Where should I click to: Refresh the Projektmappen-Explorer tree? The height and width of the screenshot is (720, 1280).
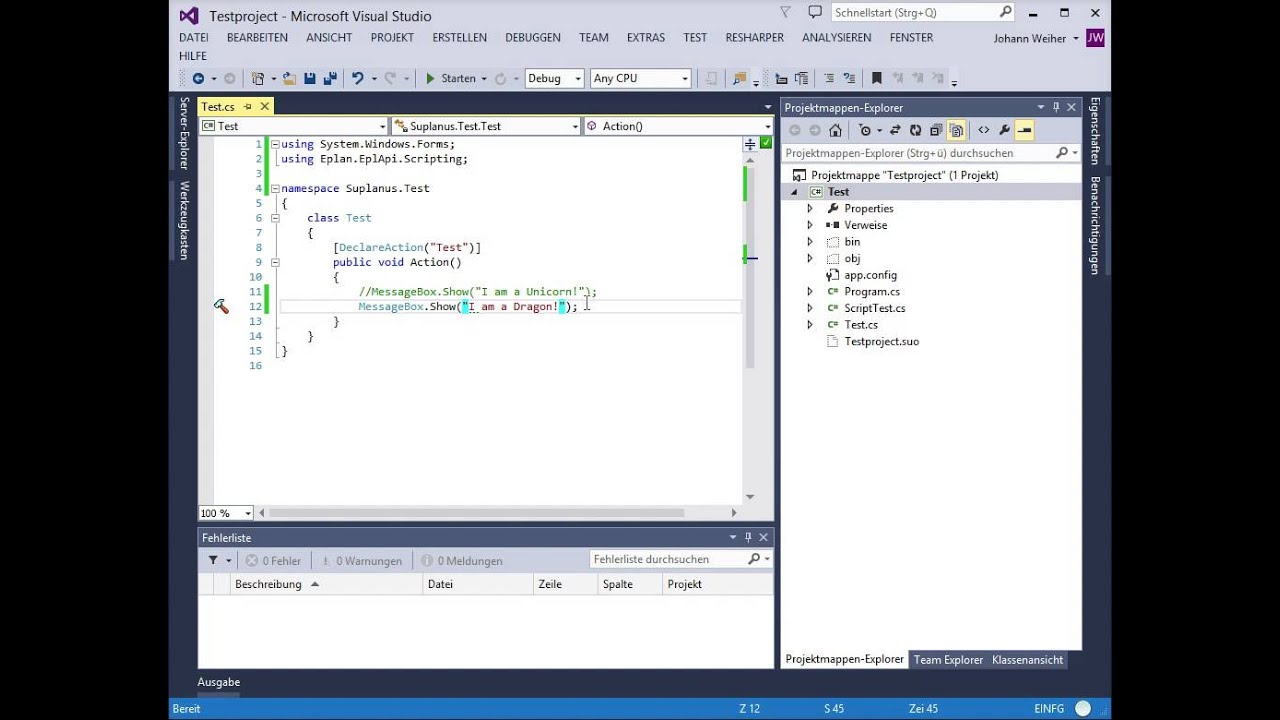click(915, 130)
